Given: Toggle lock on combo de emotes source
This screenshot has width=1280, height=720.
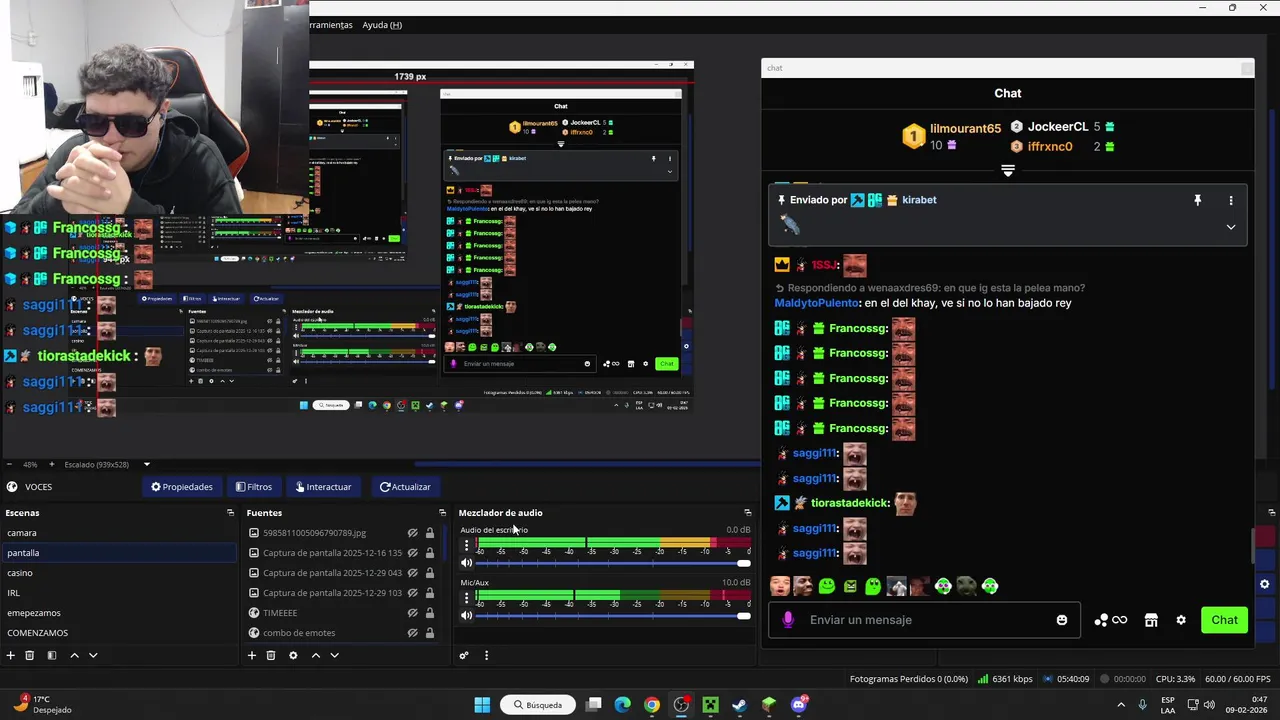Looking at the screenshot, I should click(430, 633).
